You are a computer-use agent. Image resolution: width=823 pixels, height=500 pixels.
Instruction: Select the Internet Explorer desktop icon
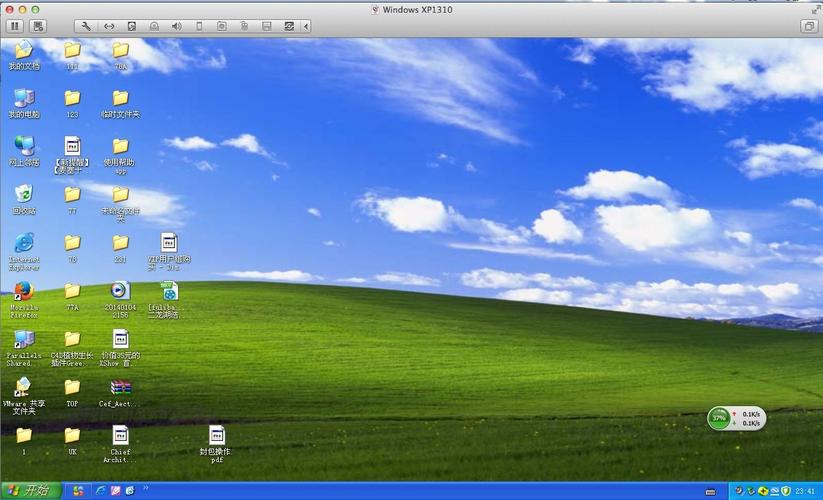click(24, 251)
